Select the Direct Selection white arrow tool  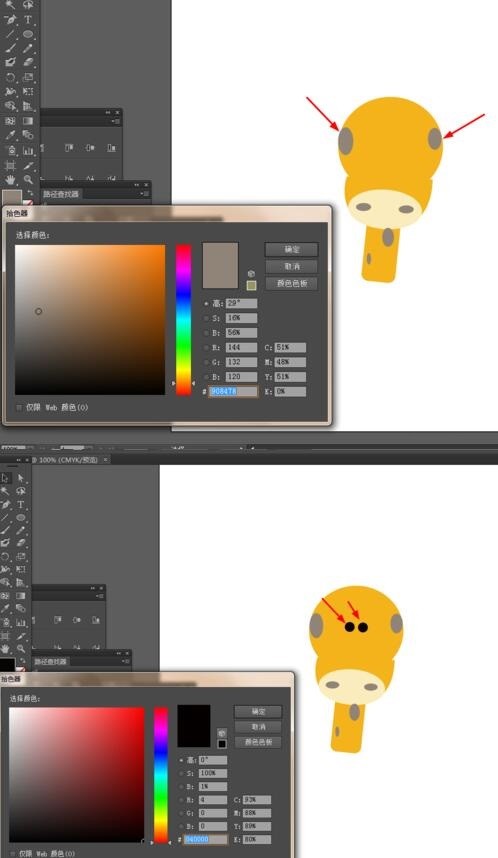(x=21, y=478)
